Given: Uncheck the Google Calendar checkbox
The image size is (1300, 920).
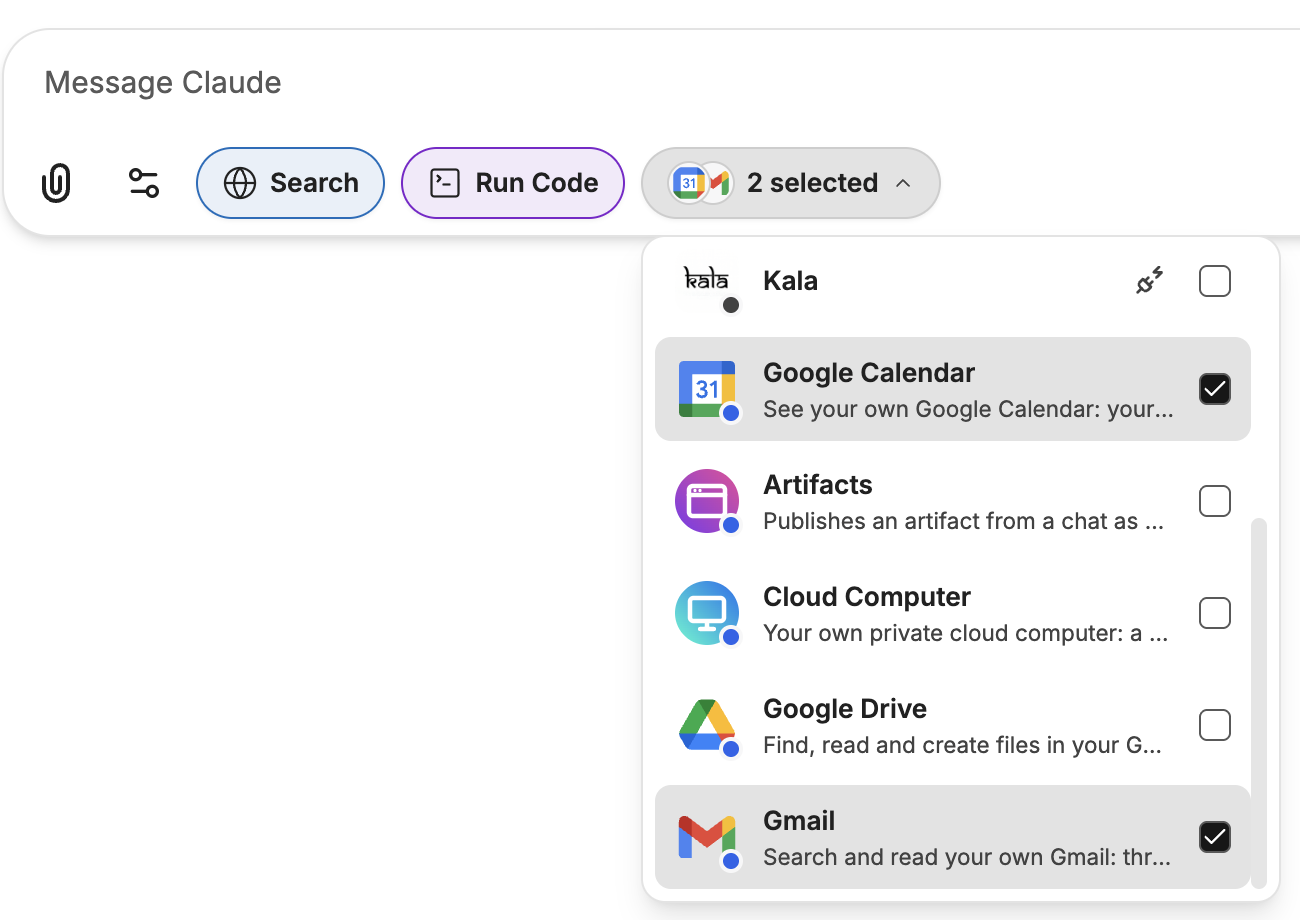Looking at the screenshot, I should (1215, 389).
